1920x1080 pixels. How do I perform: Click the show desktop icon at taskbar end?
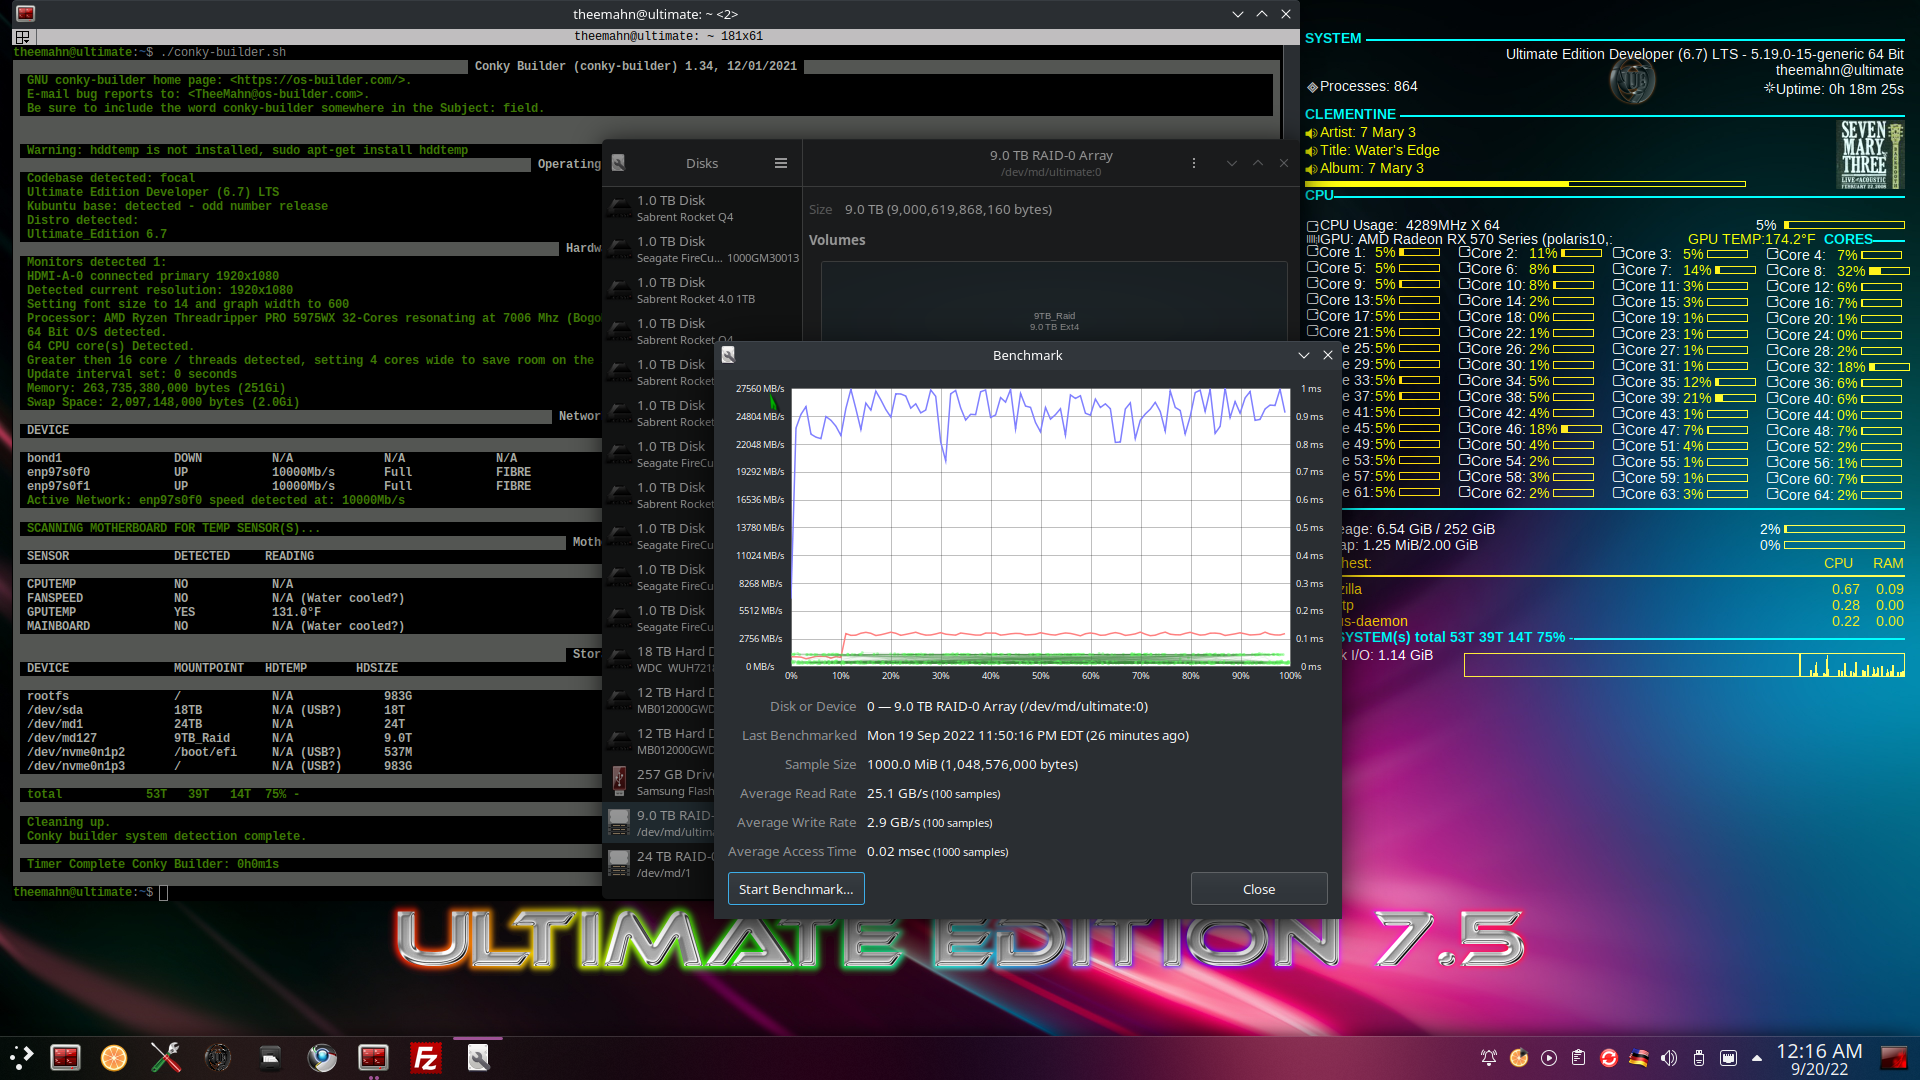tap(1894, 1057)
